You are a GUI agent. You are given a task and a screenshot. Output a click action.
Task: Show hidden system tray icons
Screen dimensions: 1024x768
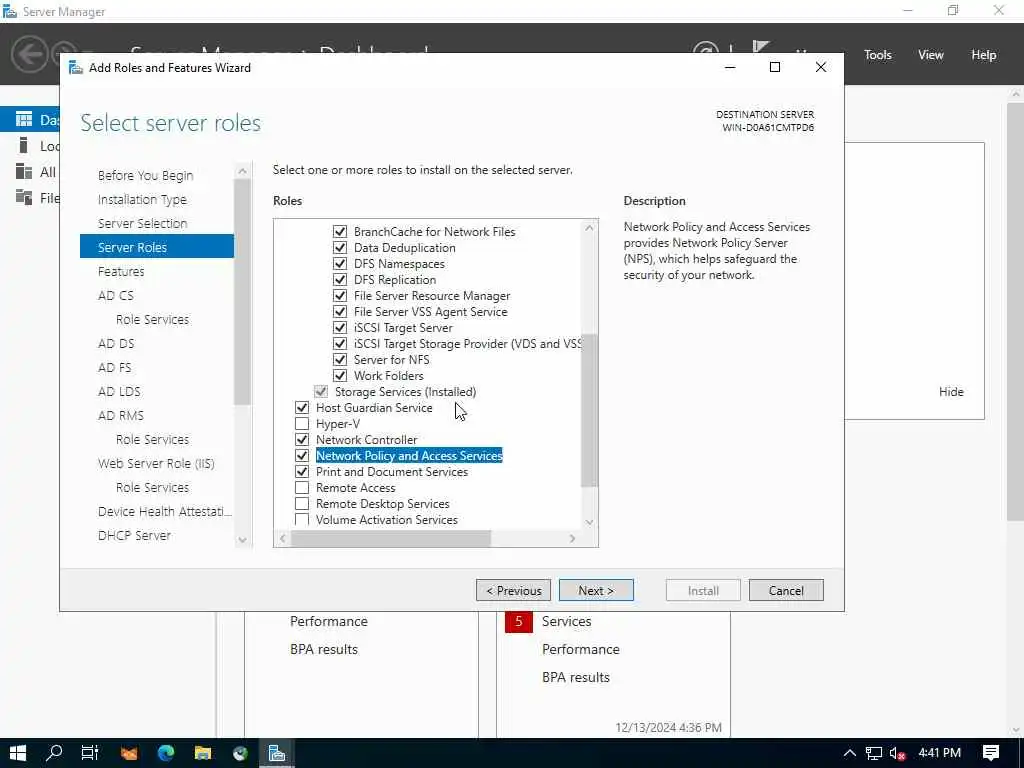point(850,753)
